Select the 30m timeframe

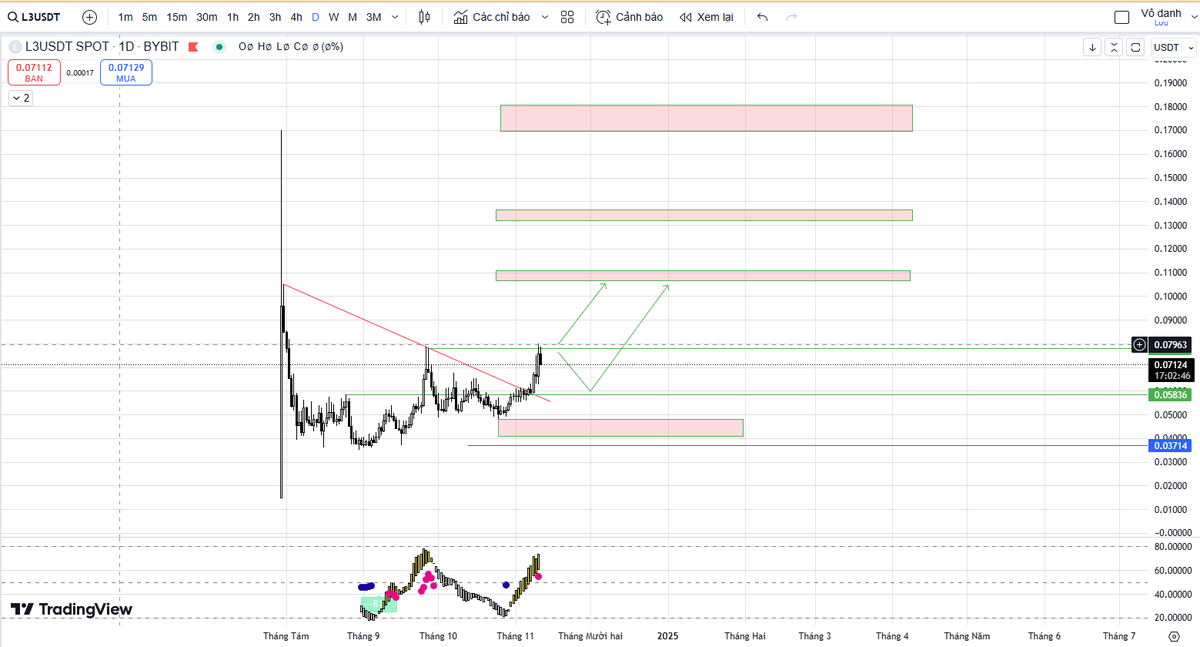207,17
